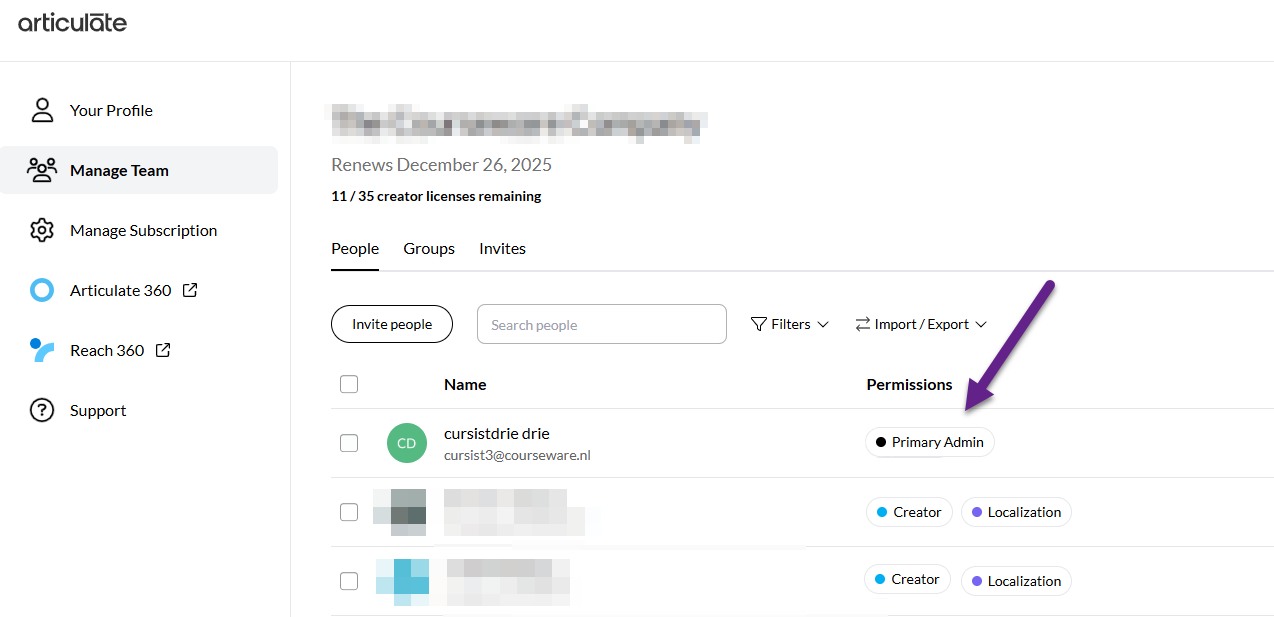
Task: Expand the Import / Export menu
Action: [x=921, y=324]
